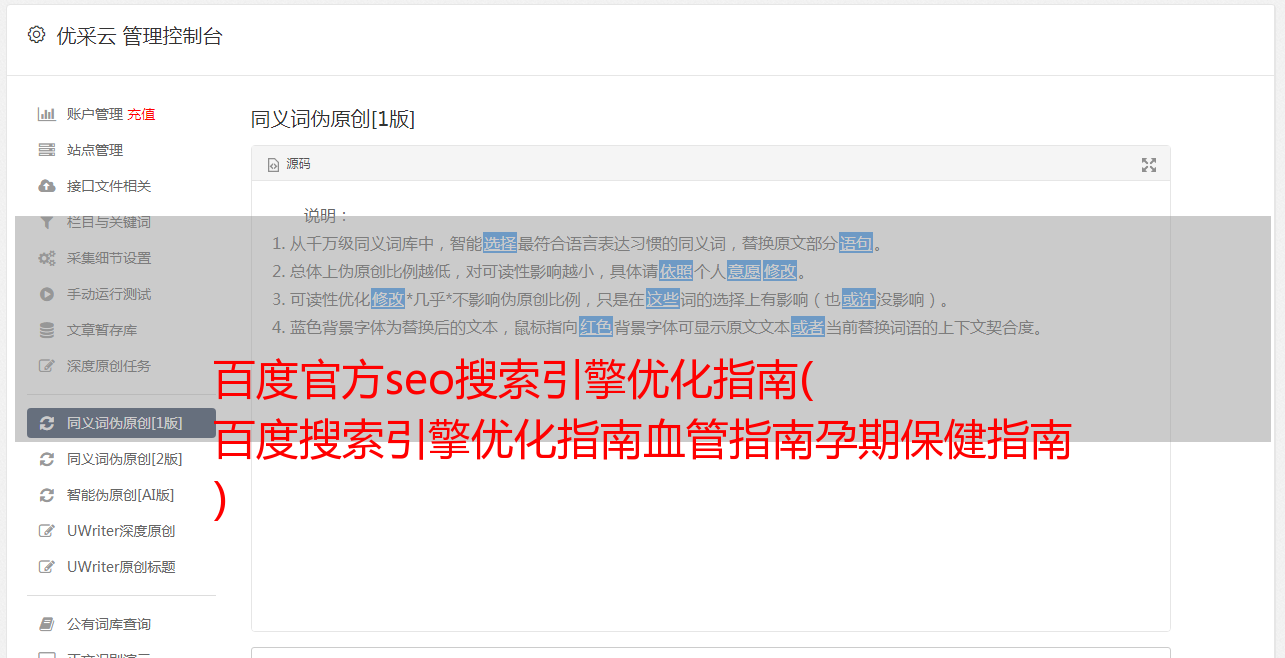Click the cloud upload icon for 接口文件相关
This screenshot has width=1285, height=658.
coord(46,186)
